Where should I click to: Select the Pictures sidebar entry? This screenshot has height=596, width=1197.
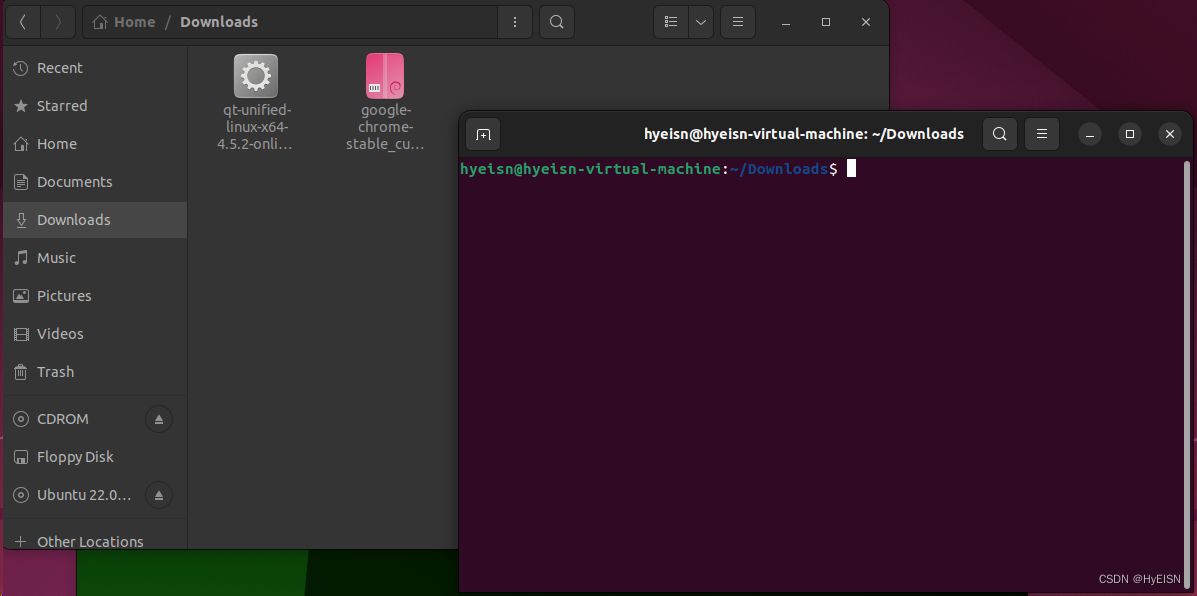[65, 295]
